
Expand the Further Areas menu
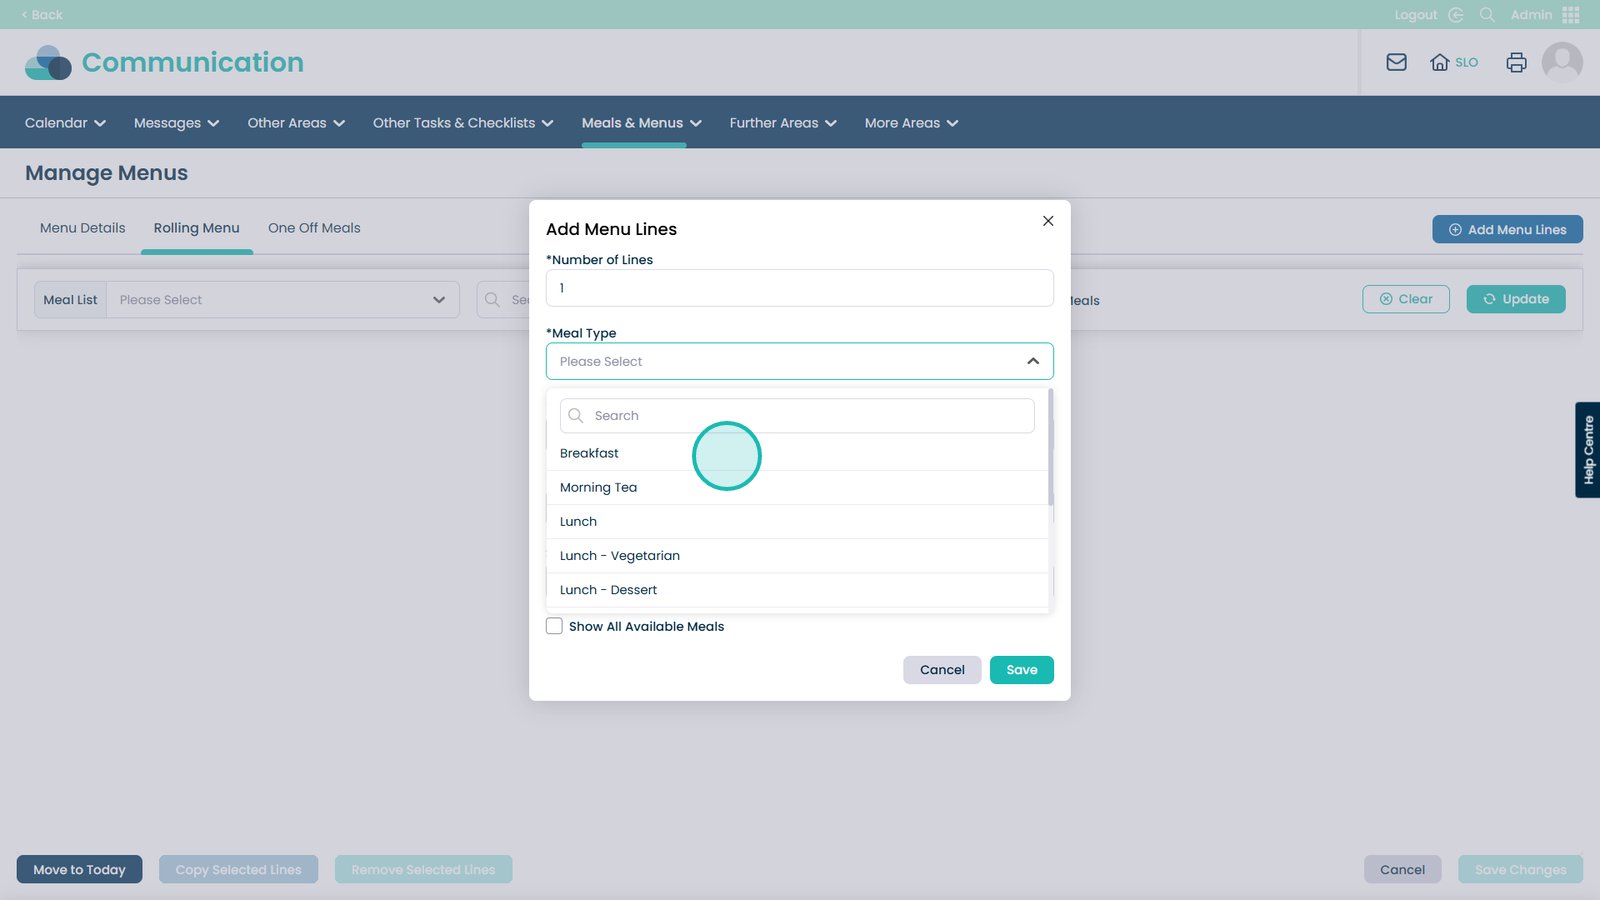pos(782,123)
